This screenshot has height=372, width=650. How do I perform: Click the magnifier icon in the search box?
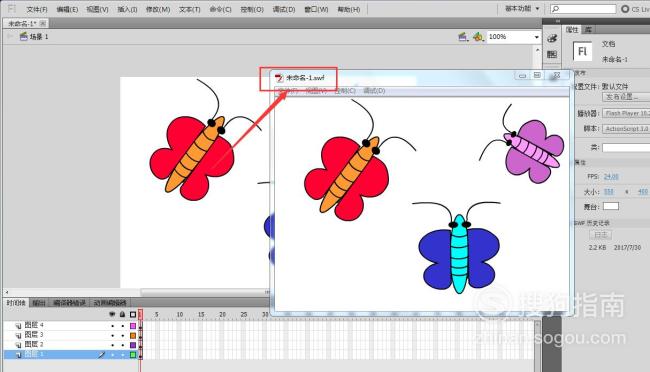(x=556, y=8)
